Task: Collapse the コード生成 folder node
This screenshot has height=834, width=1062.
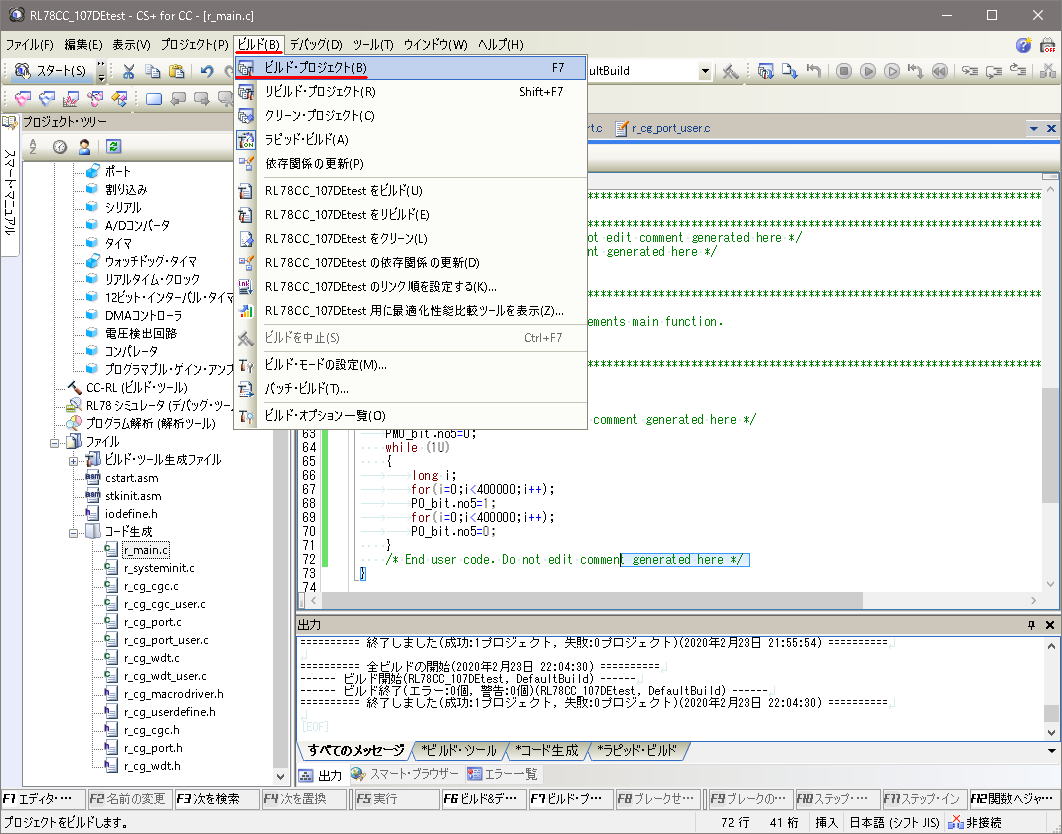Action: point(74,532)
